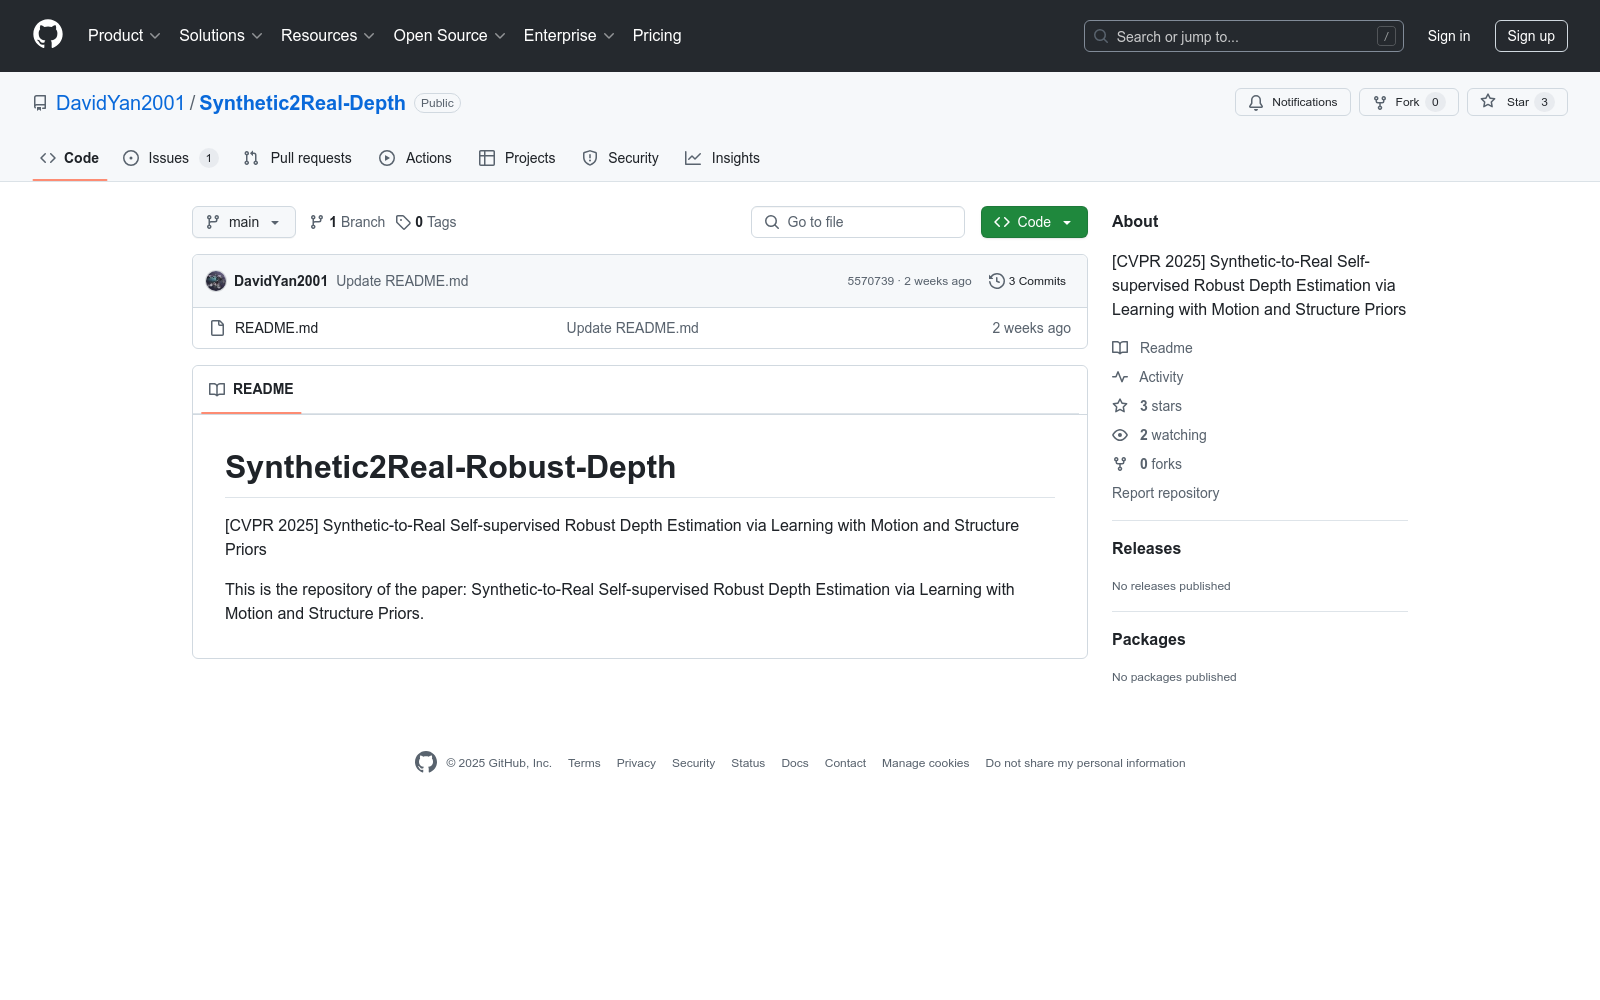The width and height of the screenshot is (1600, 1000).
Task: Open the footer Terms link
Action: pyautogui.click(x=584, y=763)
